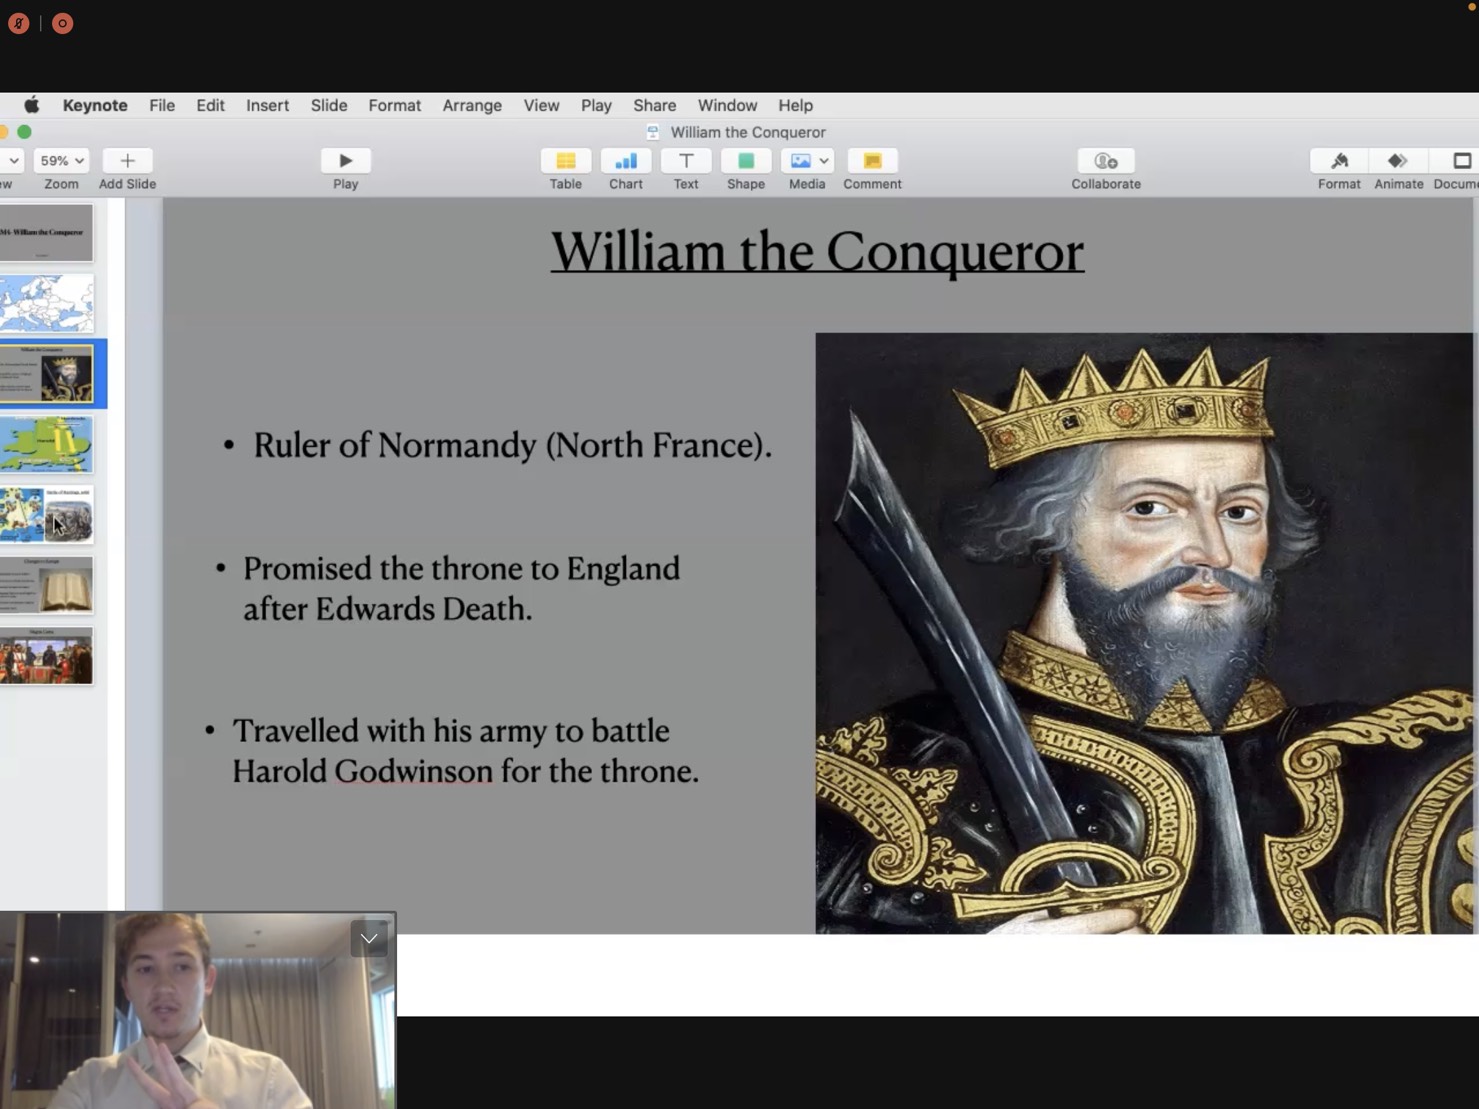Select the open book slide thumbnail
The width and height of the screenshot is (1479, 1109).
coord(46,585)
